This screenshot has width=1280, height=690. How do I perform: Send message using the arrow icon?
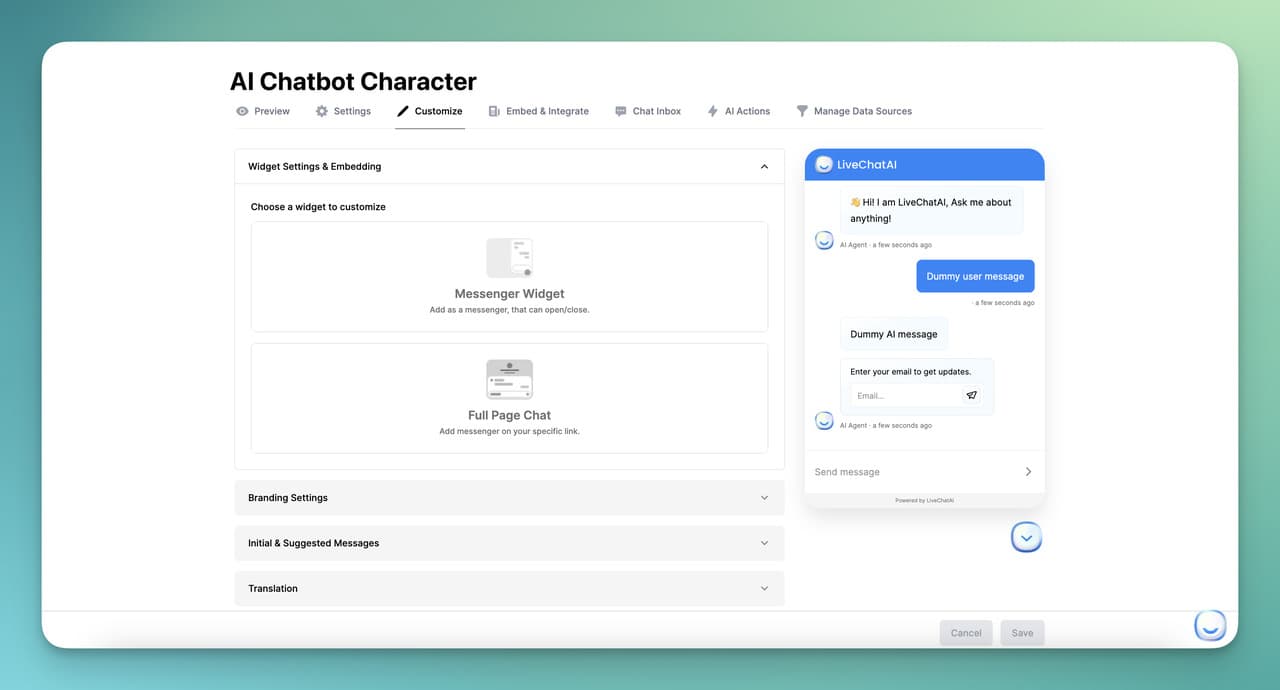point(1028,472)
